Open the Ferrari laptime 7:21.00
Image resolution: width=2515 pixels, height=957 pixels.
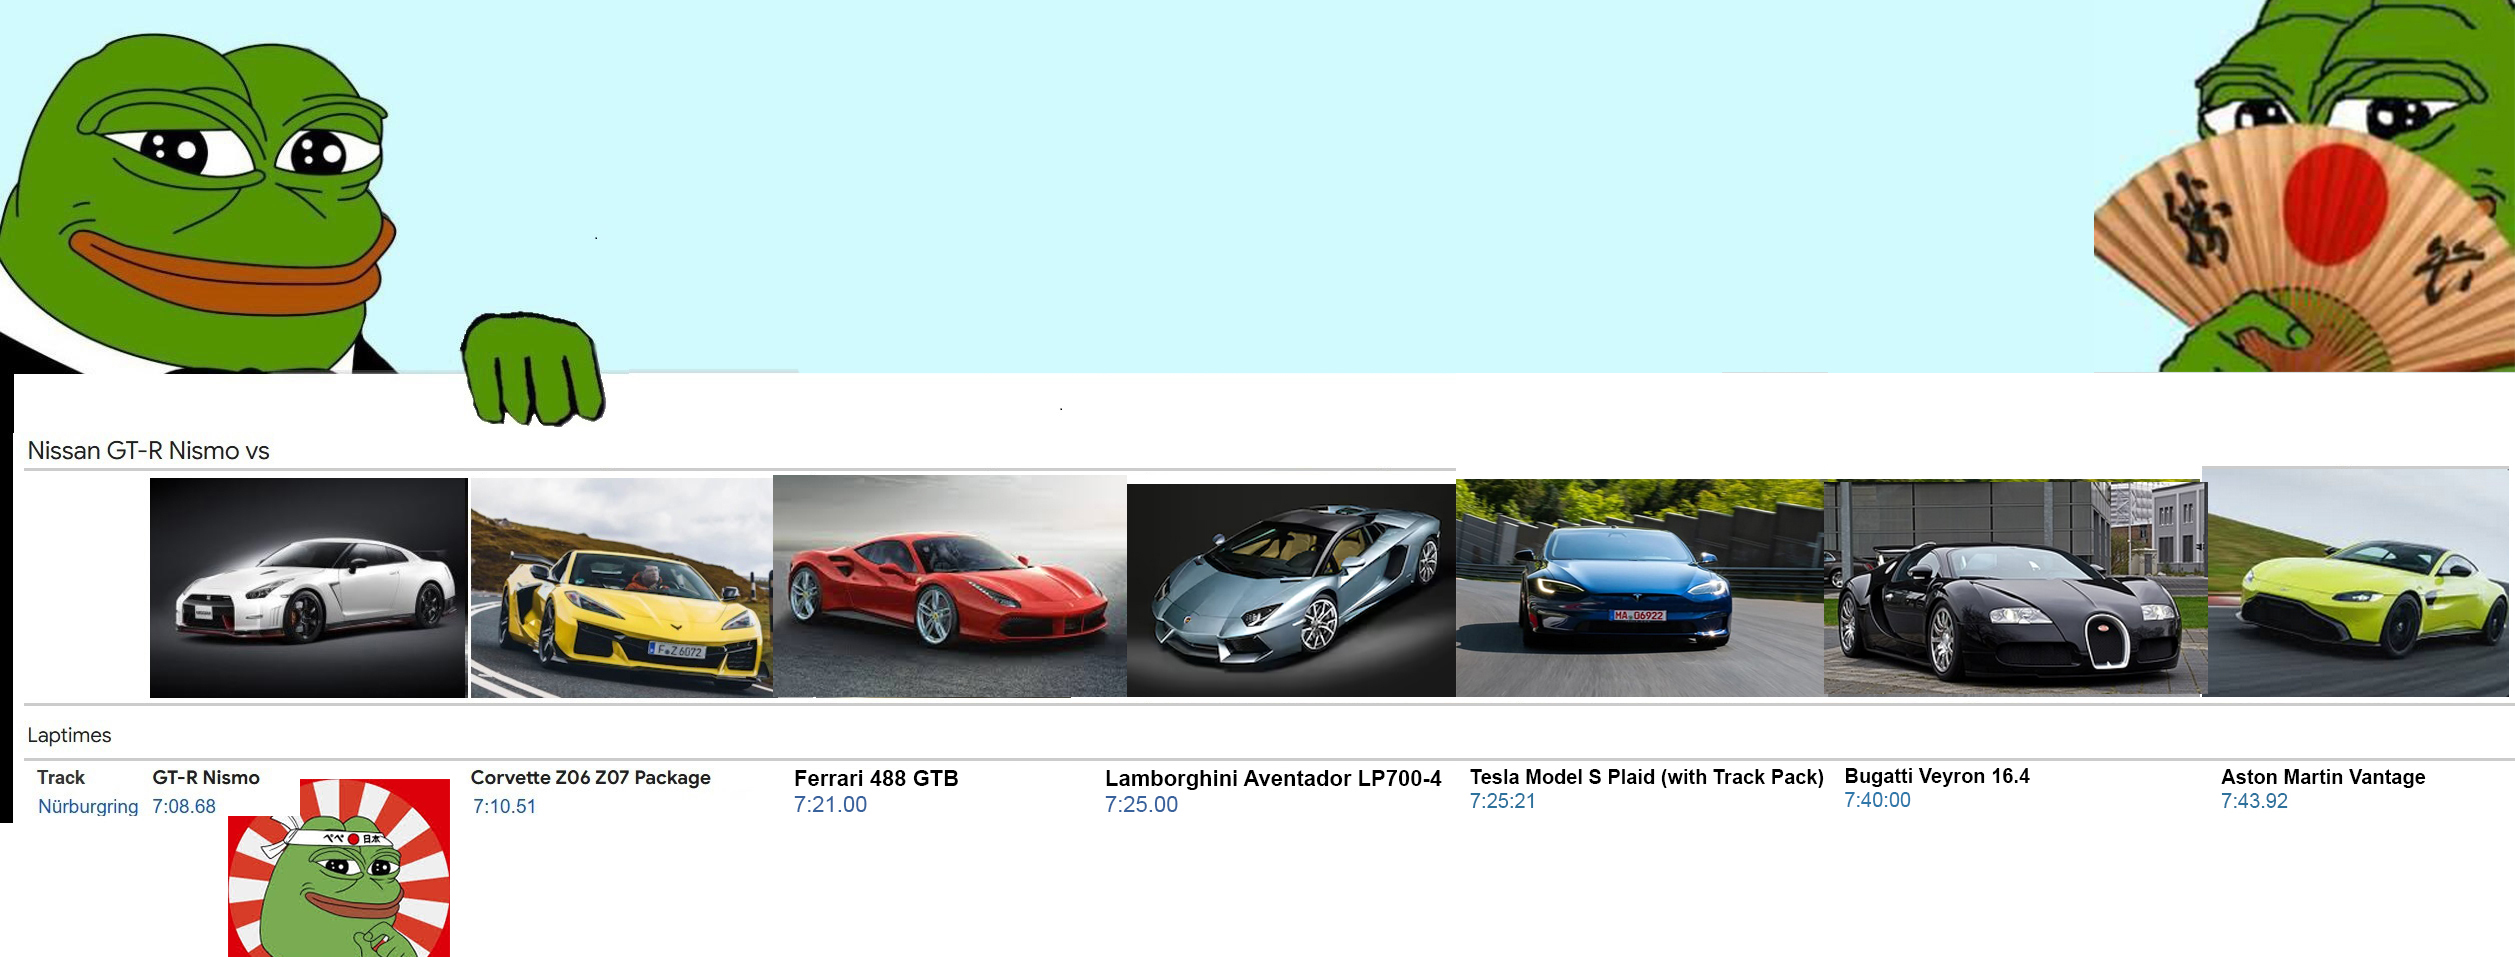[830, 804]
